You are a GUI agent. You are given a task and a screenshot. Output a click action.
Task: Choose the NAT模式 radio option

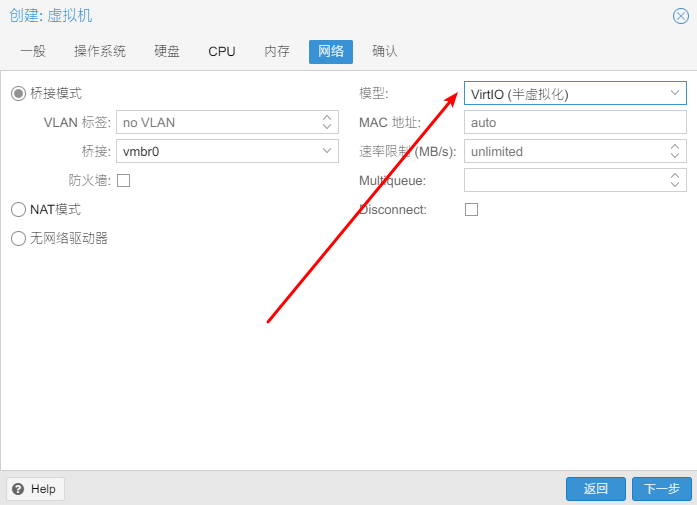click(x=18, y=209)
